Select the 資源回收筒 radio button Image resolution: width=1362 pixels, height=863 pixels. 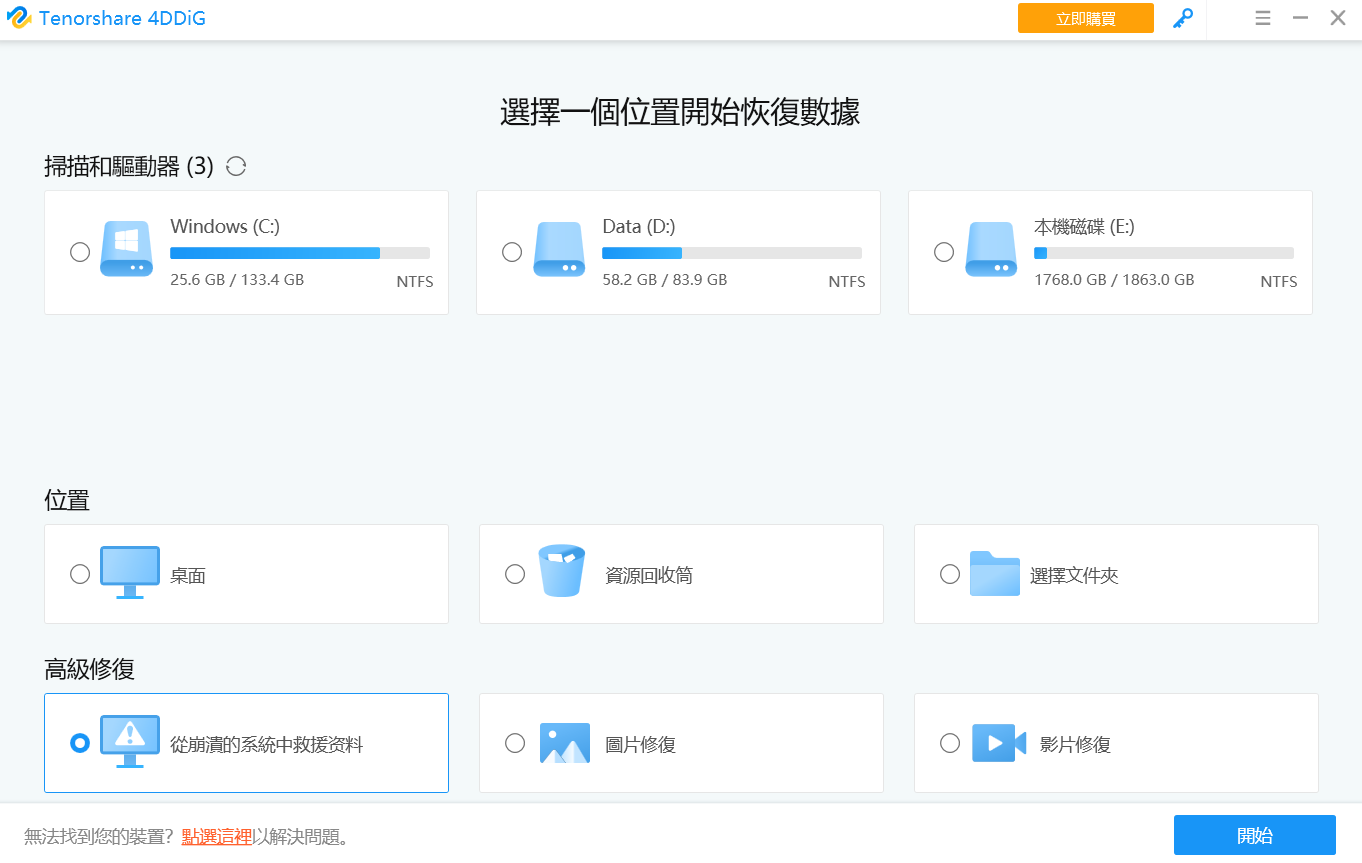click(515, 574)
